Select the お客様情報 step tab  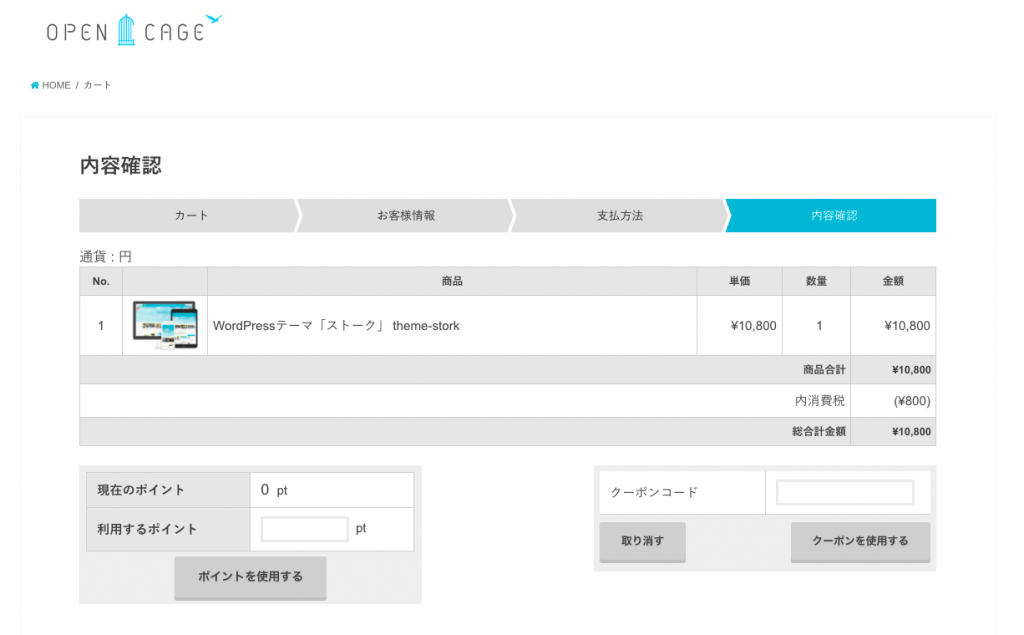click(x=406, y=216)
